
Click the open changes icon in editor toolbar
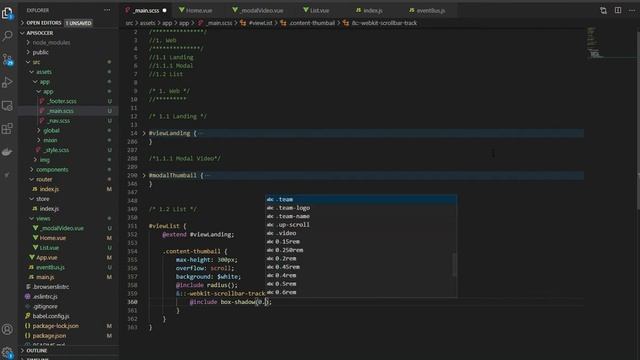(x=603, y=10)
